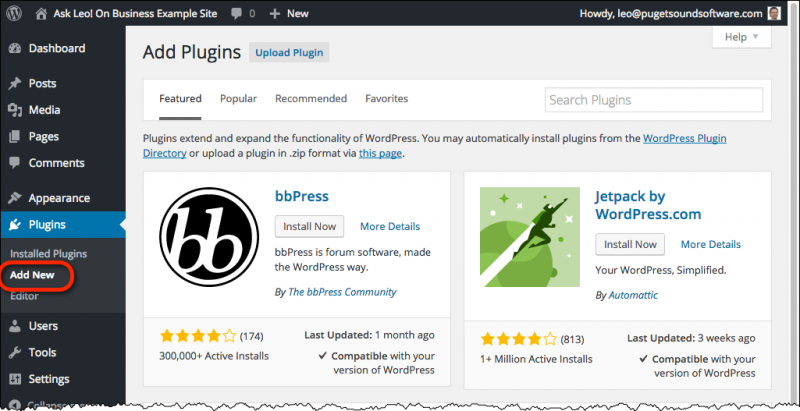Open the comments bubble icon in admin bar
The height and width of the screenshot is (411, 800).
(236, 14)
